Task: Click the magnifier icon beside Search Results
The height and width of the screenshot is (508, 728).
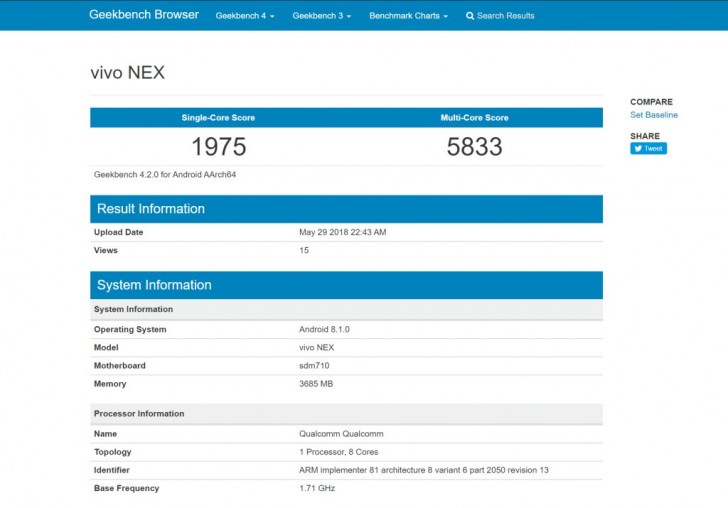Action: pos(470,16)
